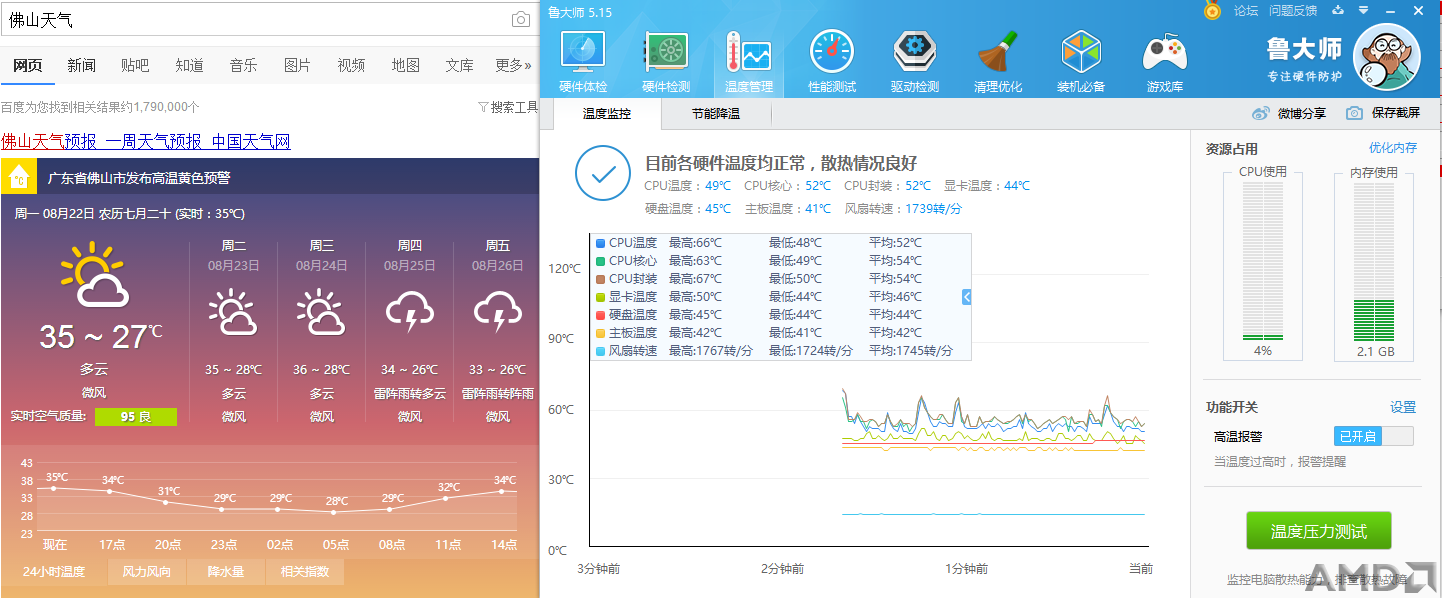Click the high-temperature warning icon in Baidu
Screen dimensions: 1442x598
(18, 178)
